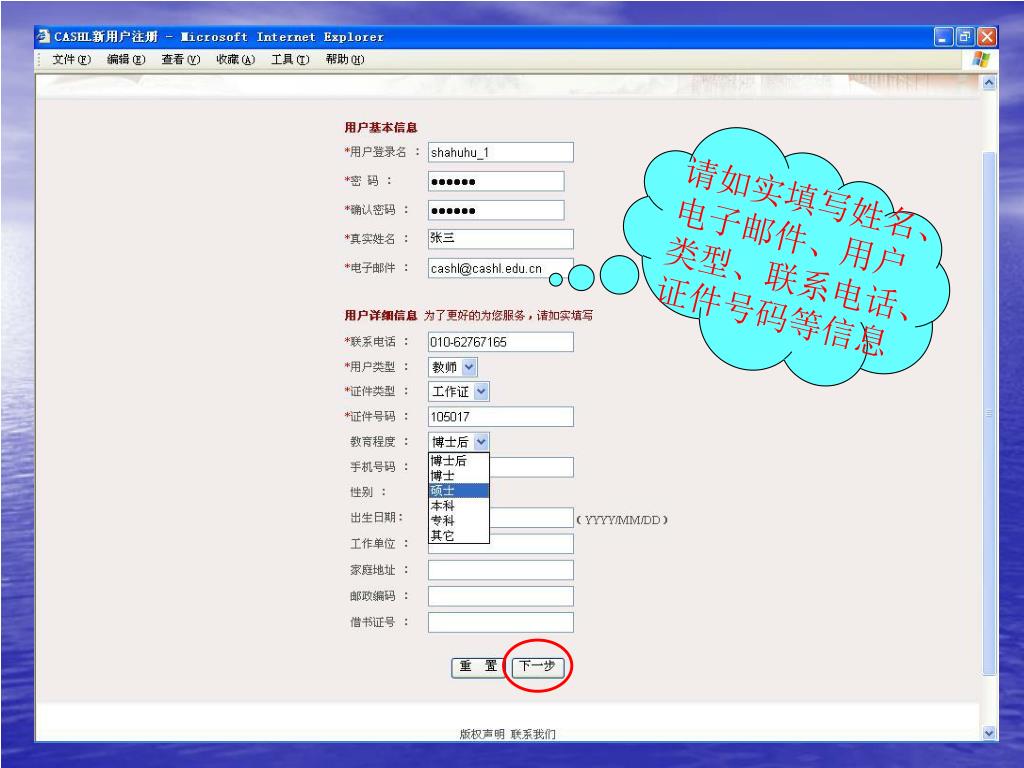Click the Internet Explorer title bar icon

tap(43, 37)
